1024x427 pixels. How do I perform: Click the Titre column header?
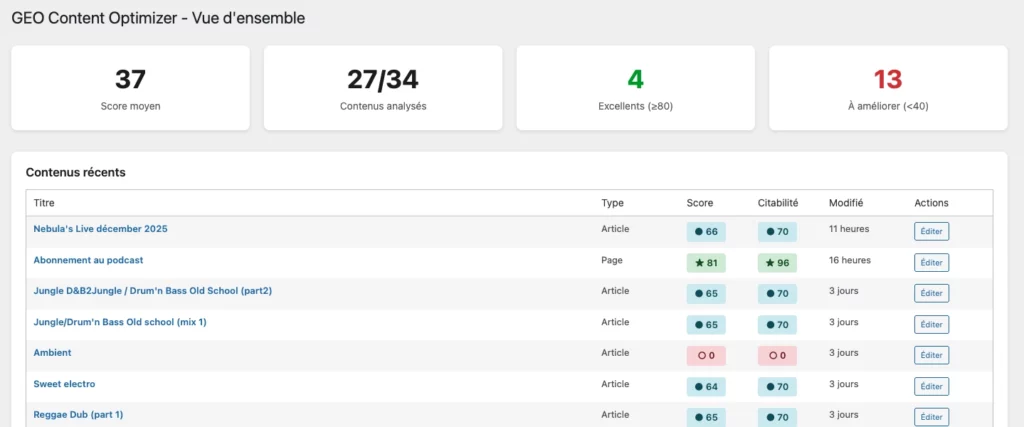pyautogui.click(x=44, y=203)
